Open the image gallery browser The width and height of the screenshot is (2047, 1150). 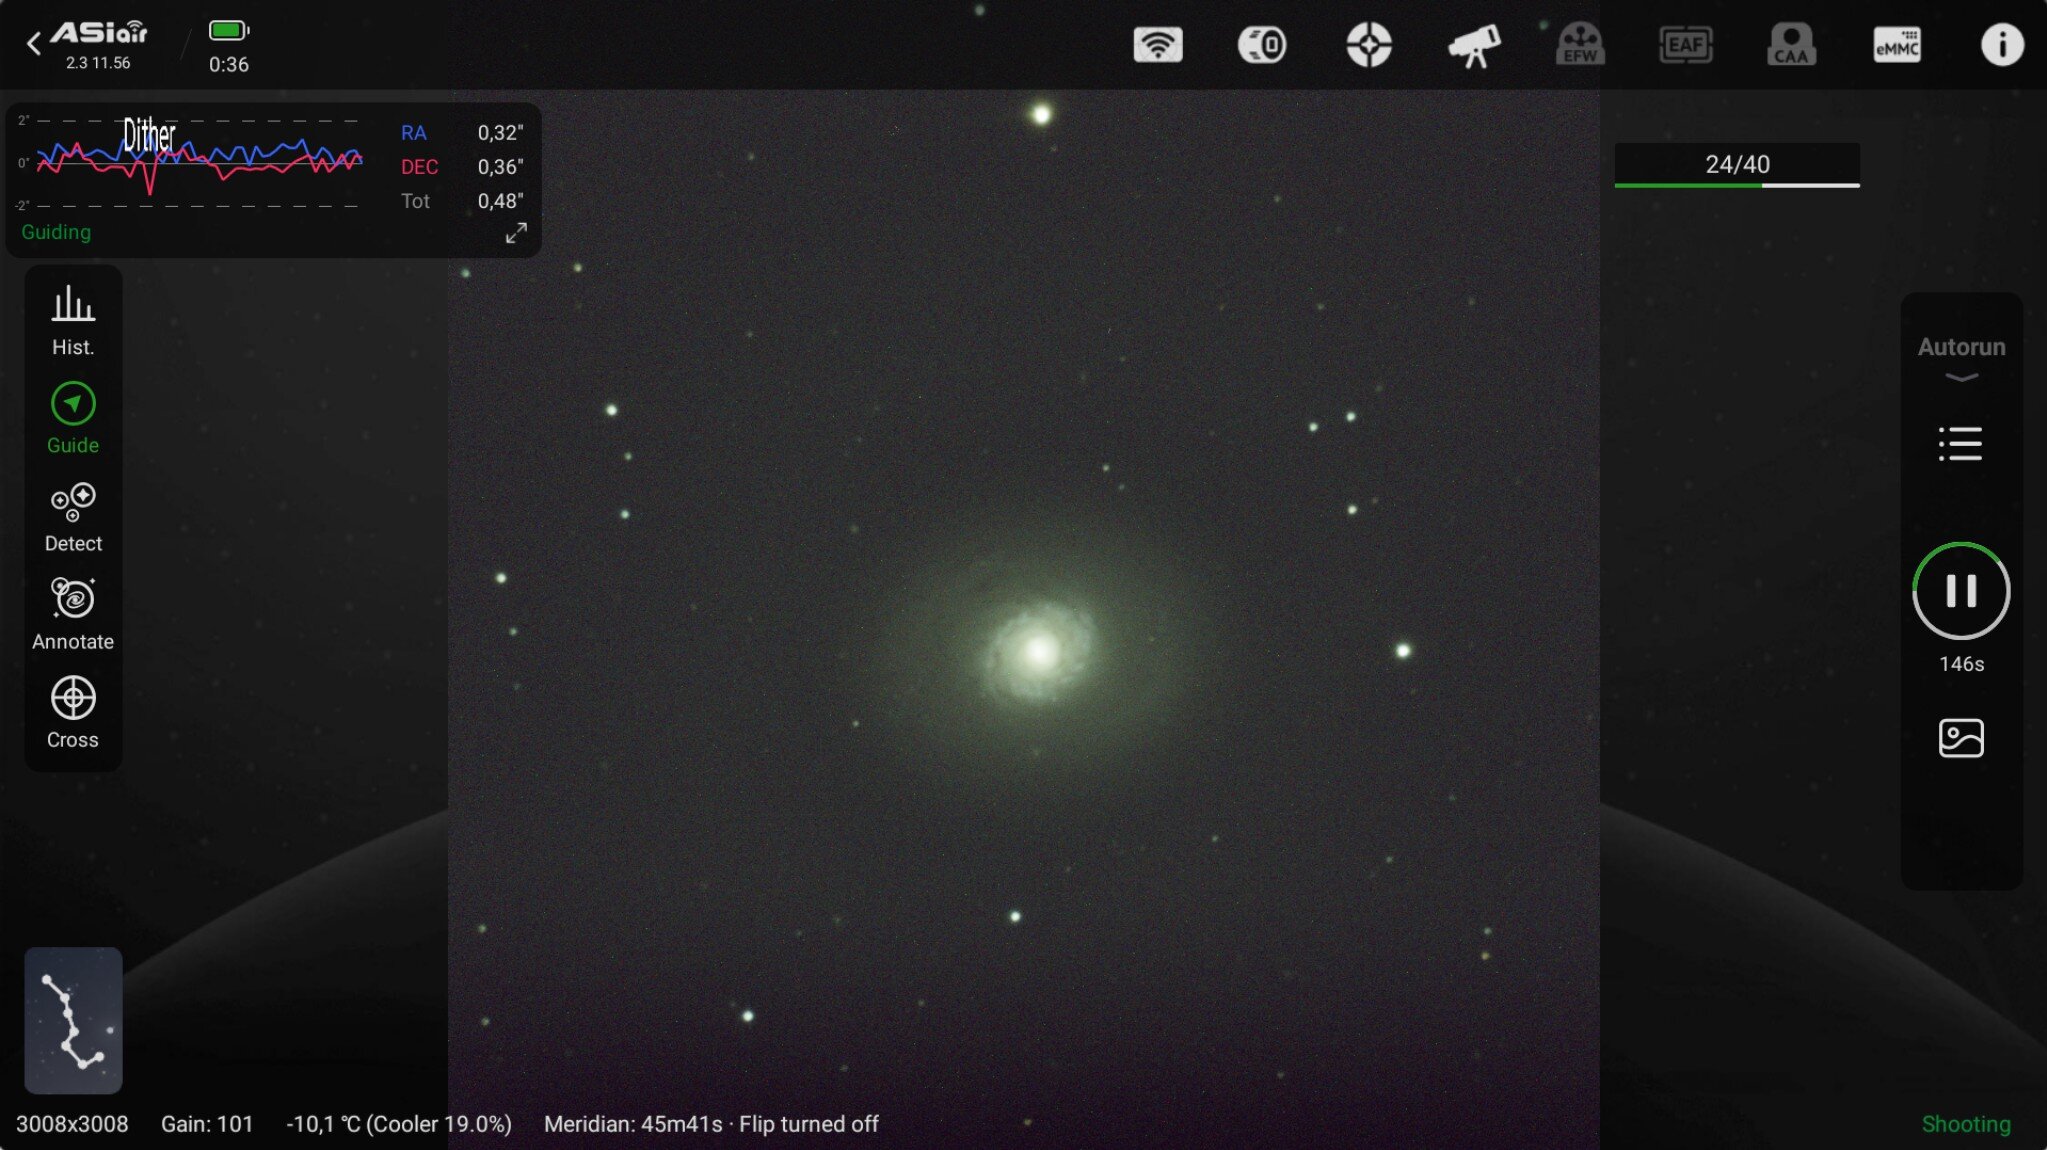[x=1961, y=738]
